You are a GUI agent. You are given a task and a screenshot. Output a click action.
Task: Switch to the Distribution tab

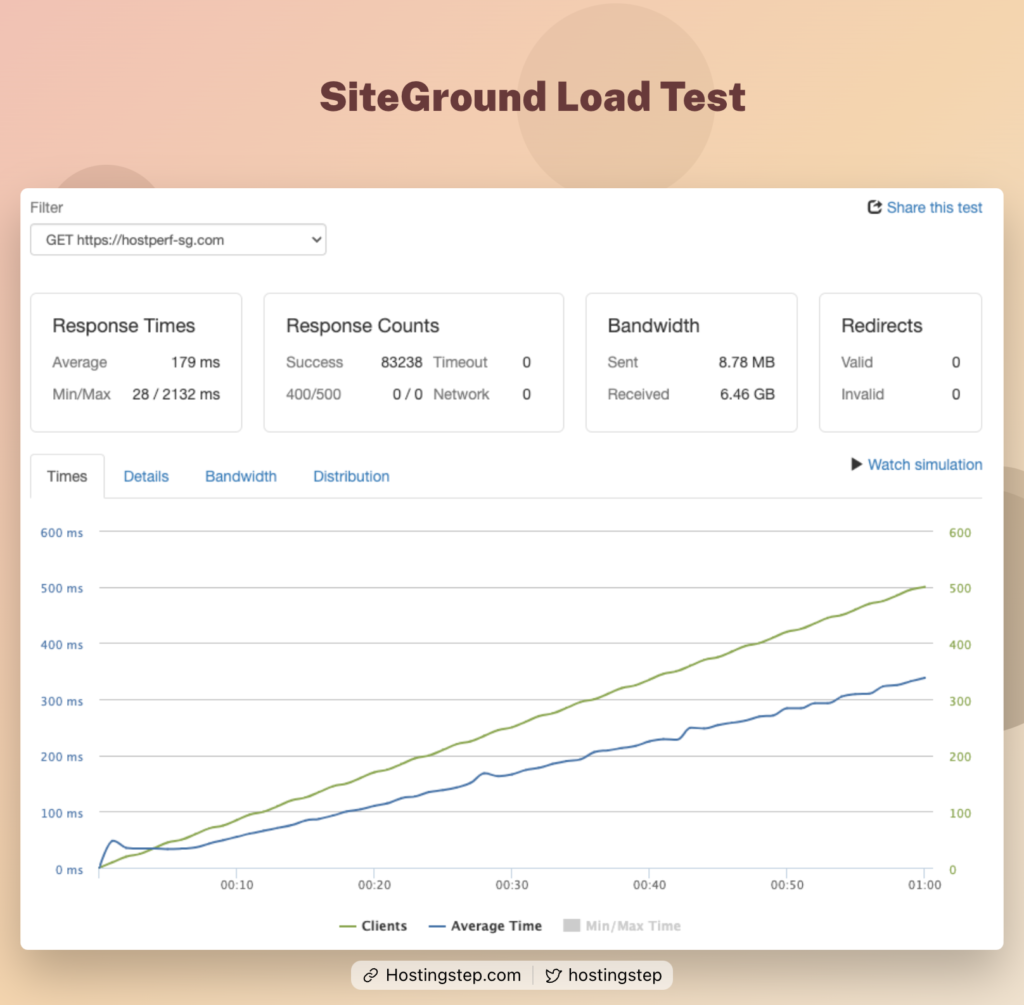(x=351, y=476)
